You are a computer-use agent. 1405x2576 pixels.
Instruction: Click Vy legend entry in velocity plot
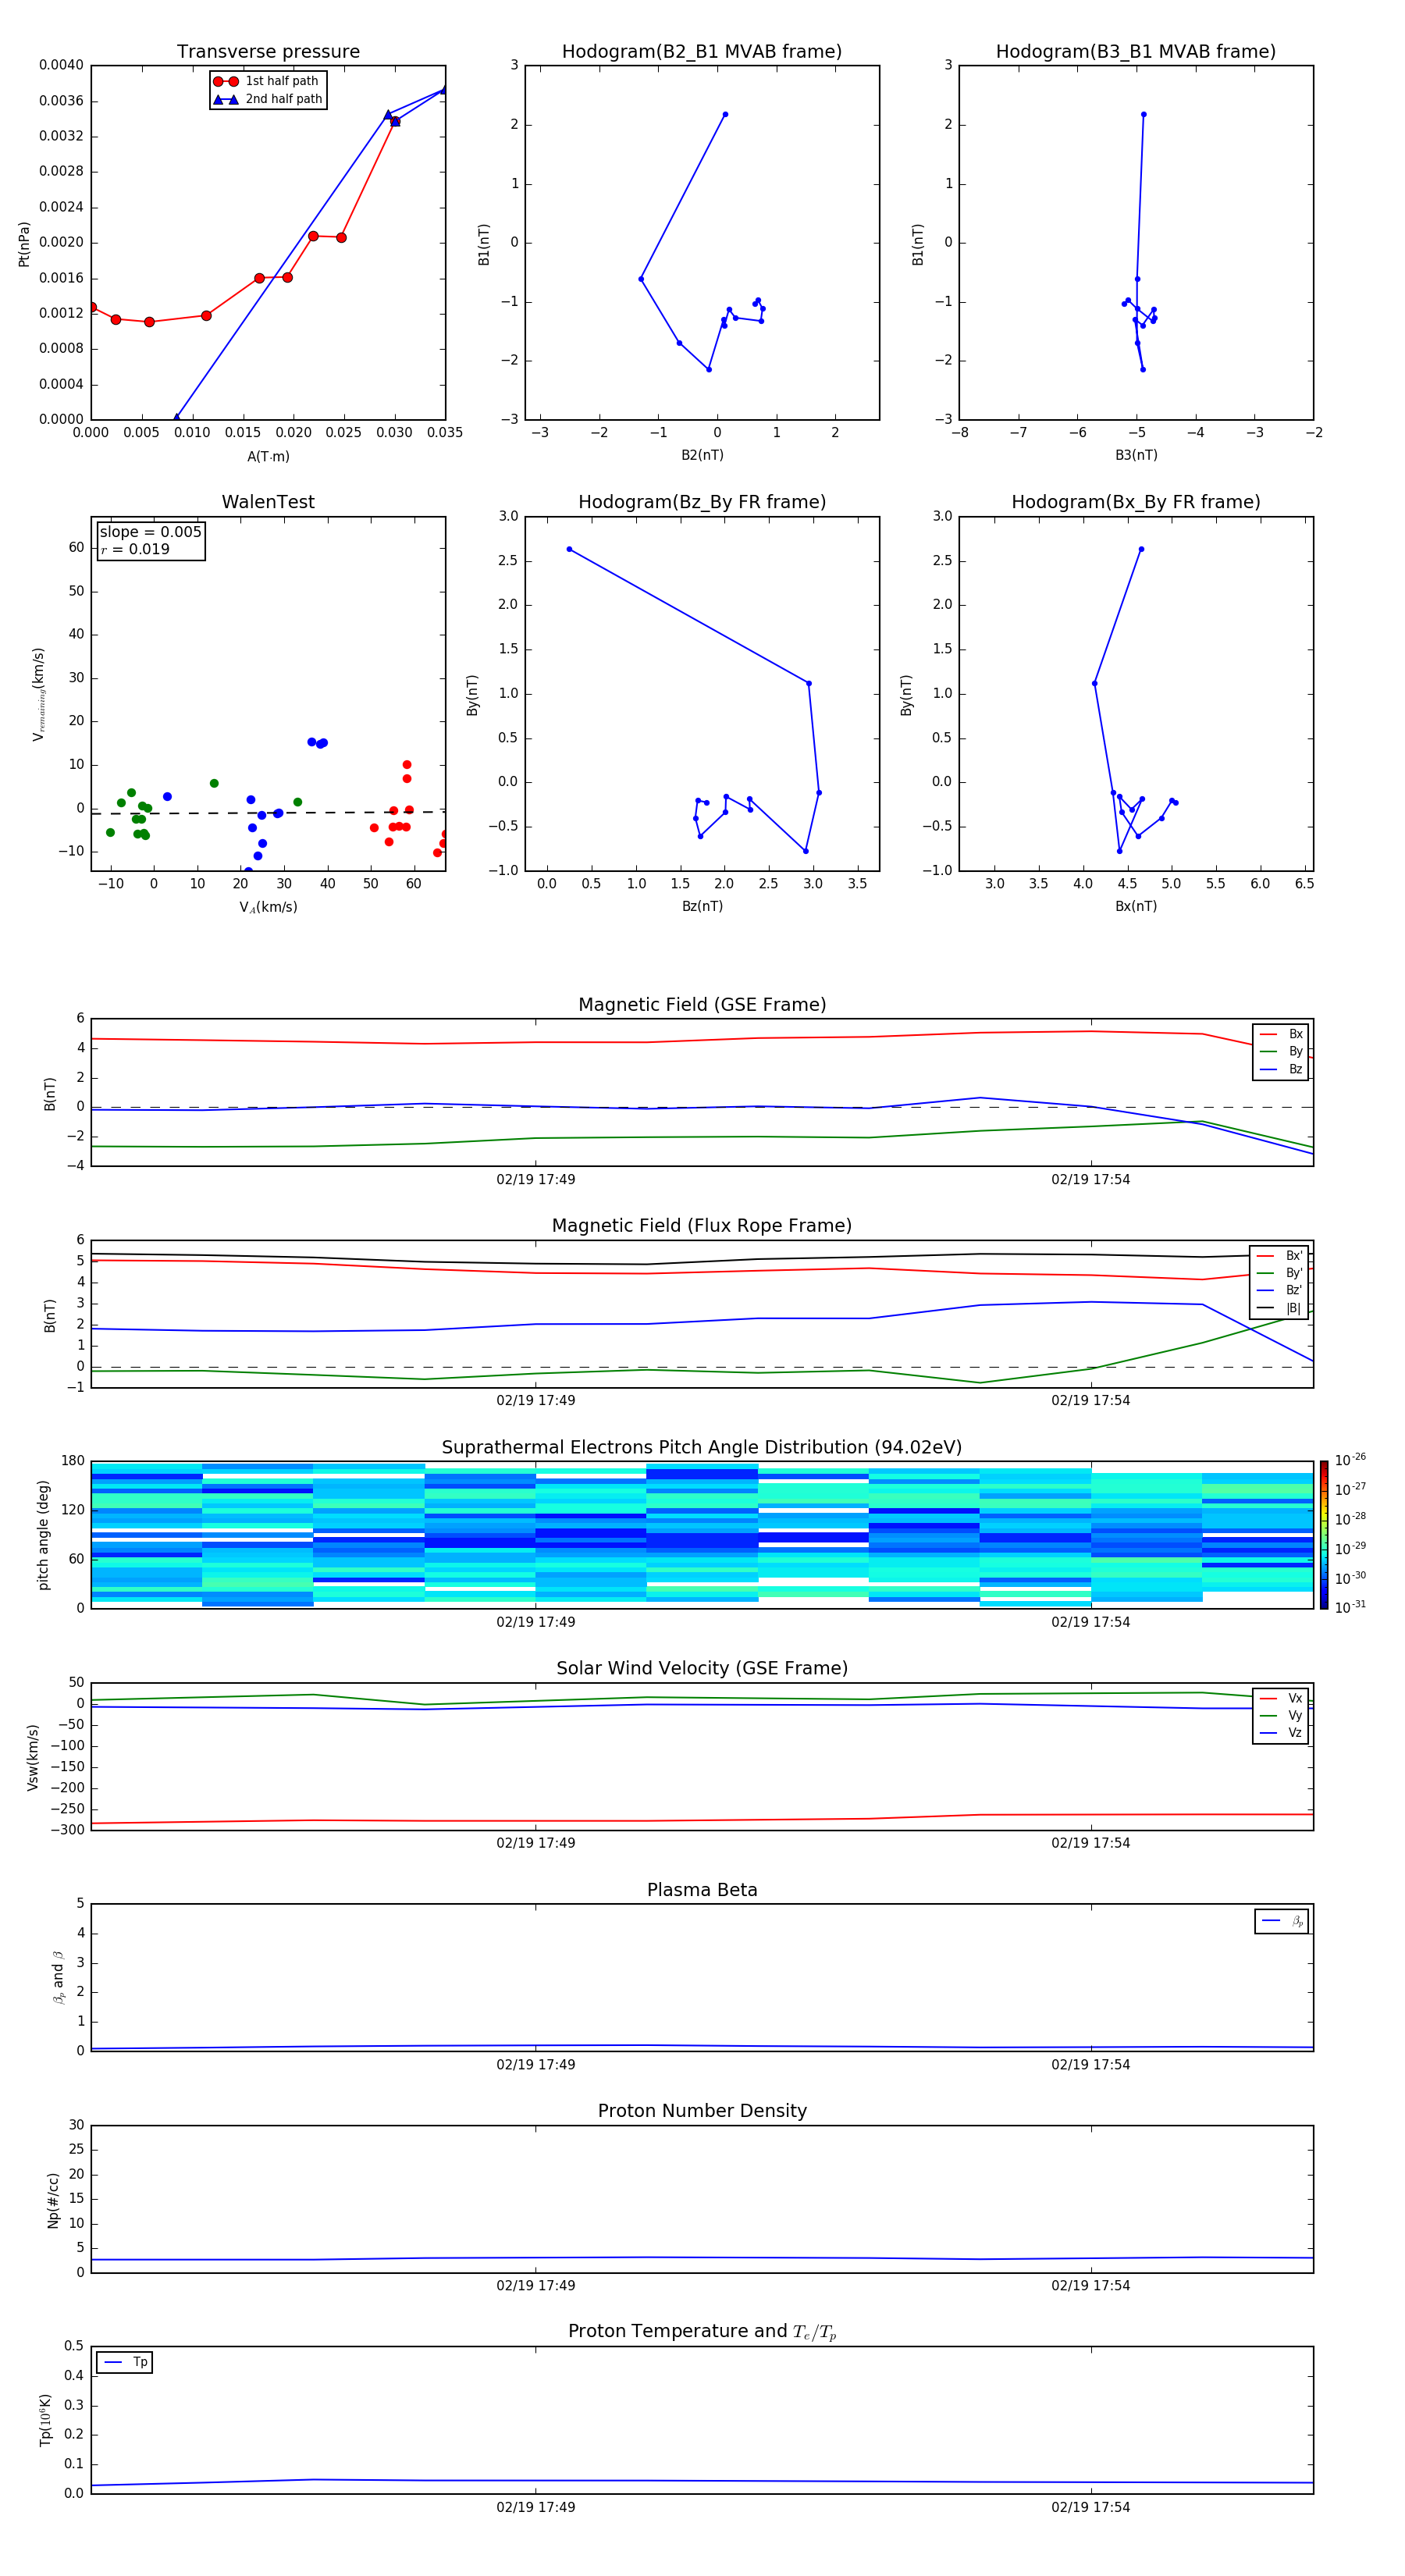tap(1281, 1715)
